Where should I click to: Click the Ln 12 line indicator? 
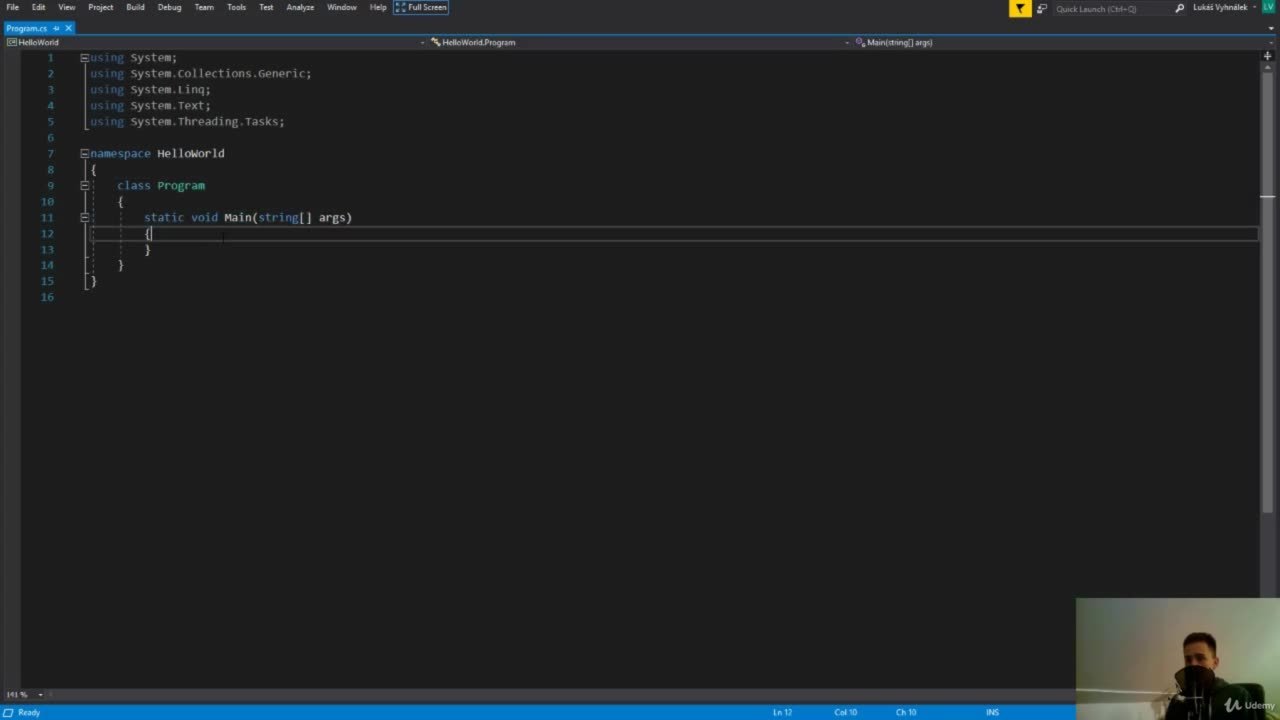784,711
